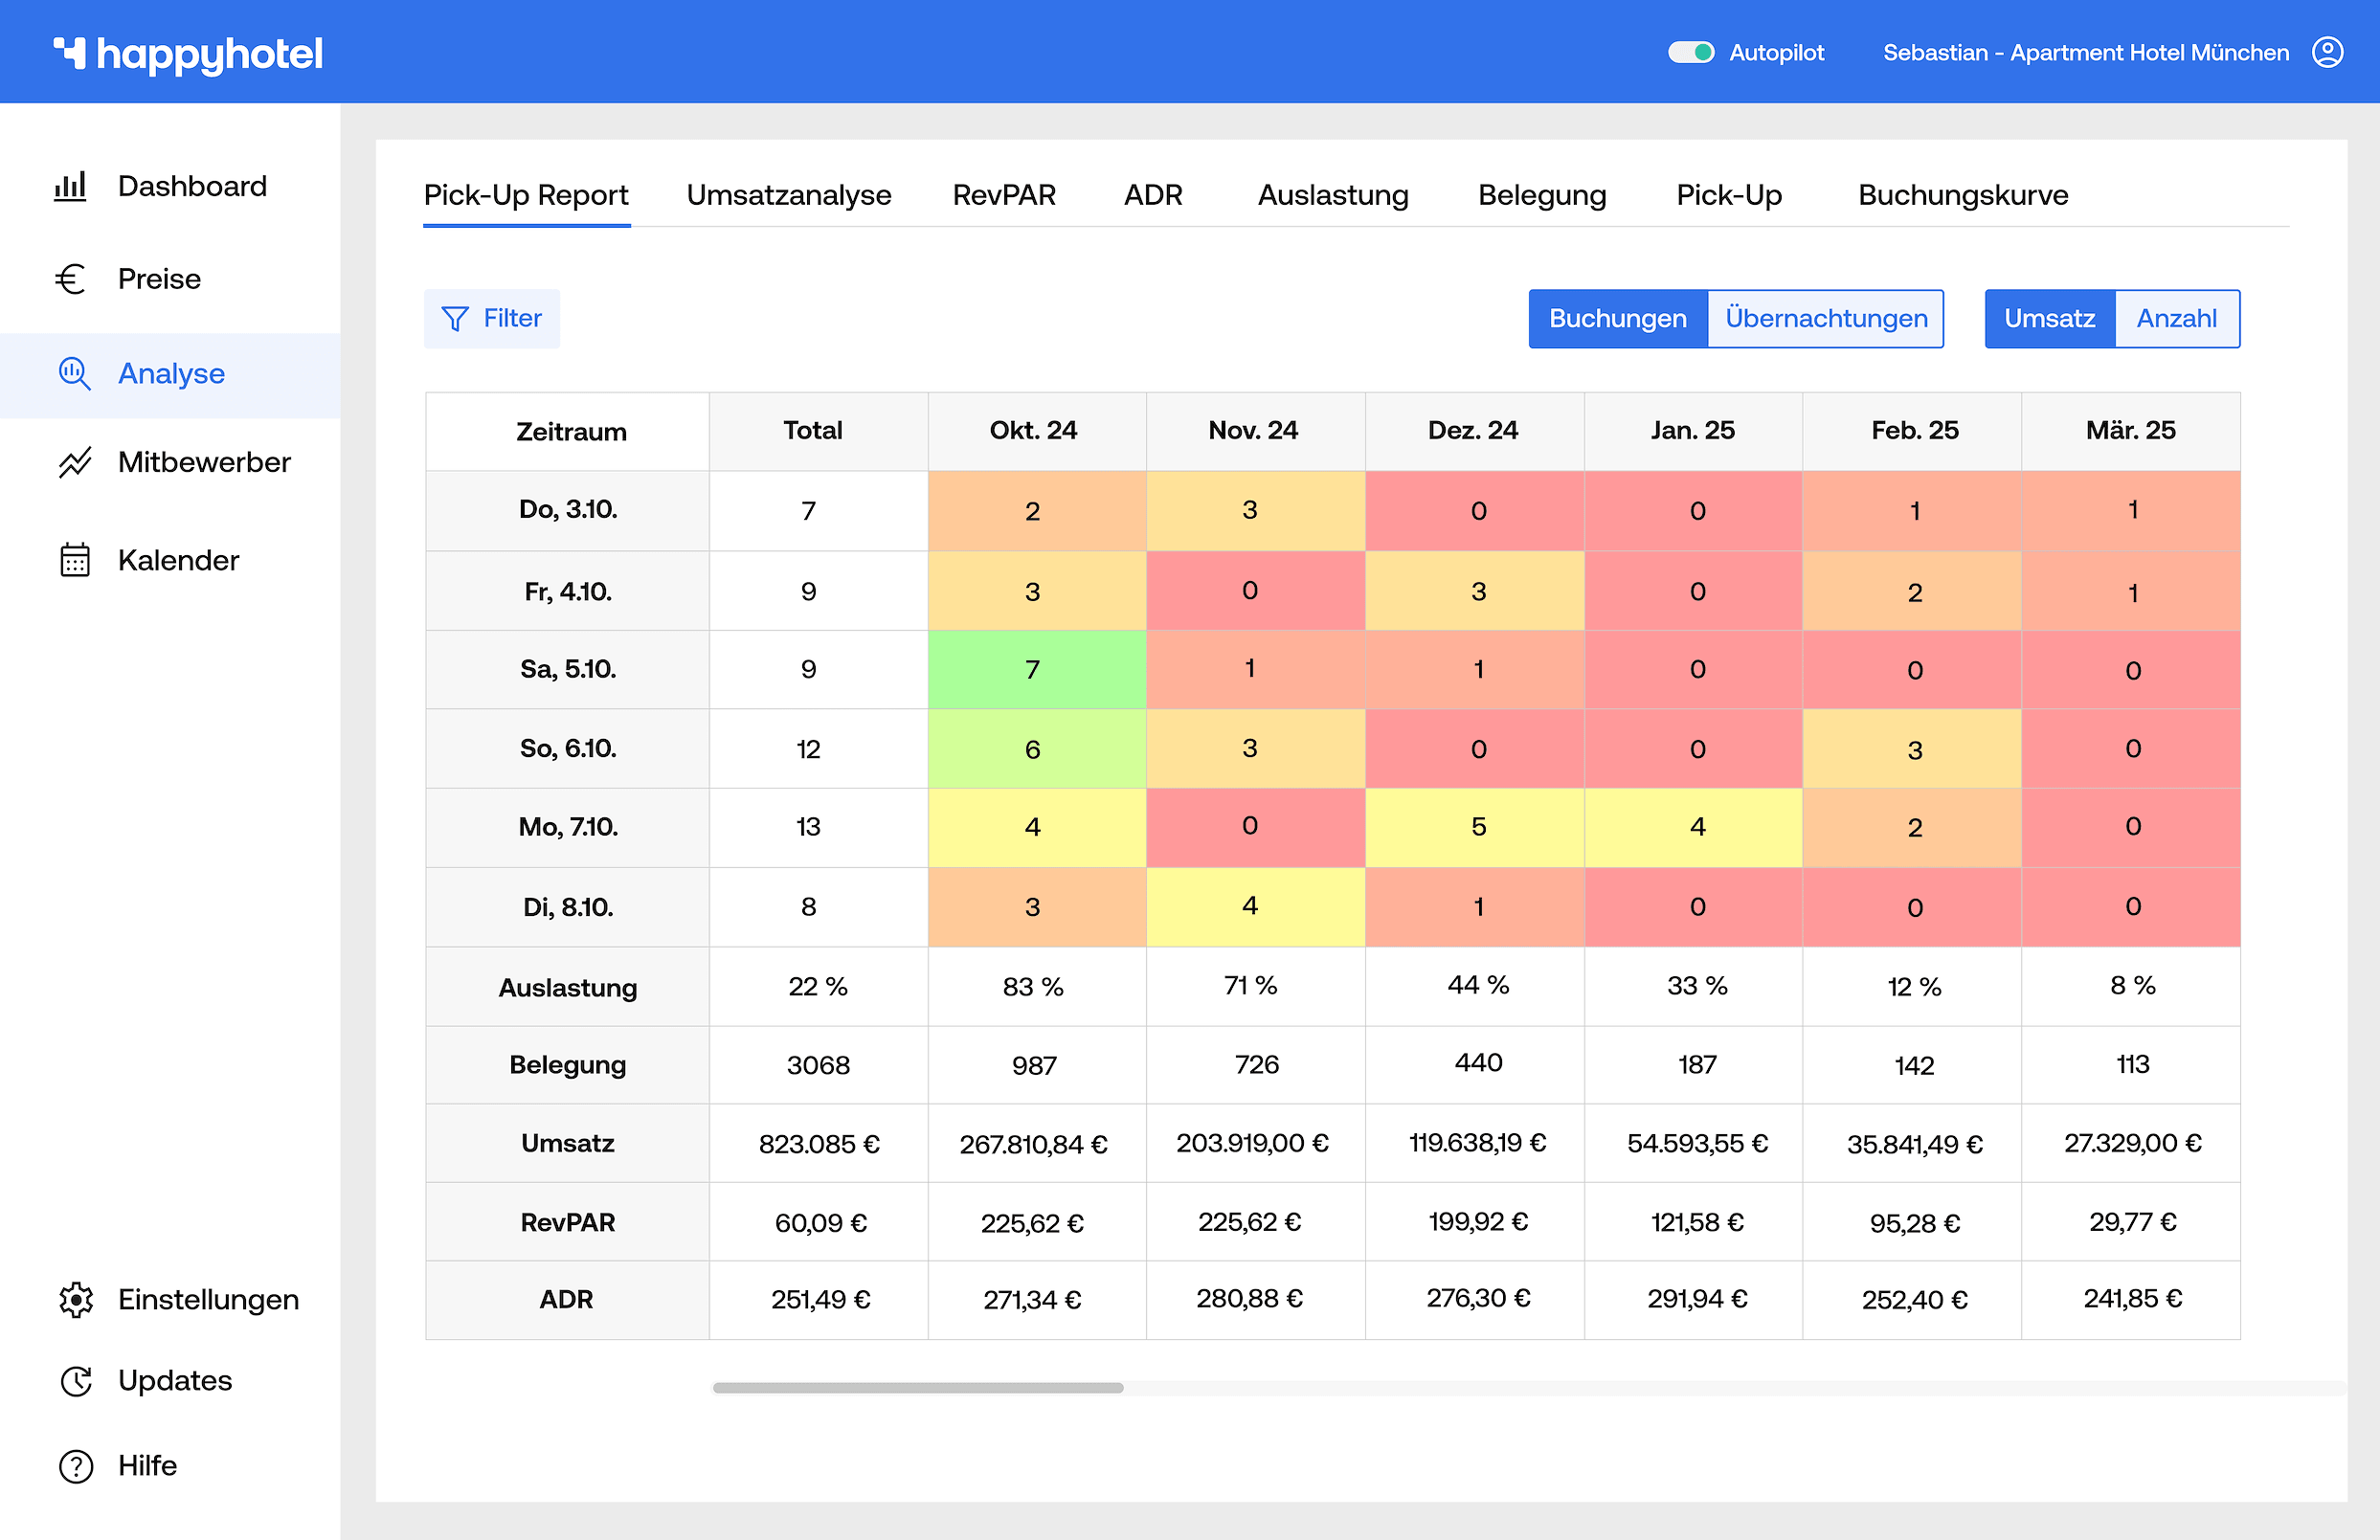Open the Einstellungen gear icon
This screenshot has width=2380, height=1540.
(x=76, y=1299)
